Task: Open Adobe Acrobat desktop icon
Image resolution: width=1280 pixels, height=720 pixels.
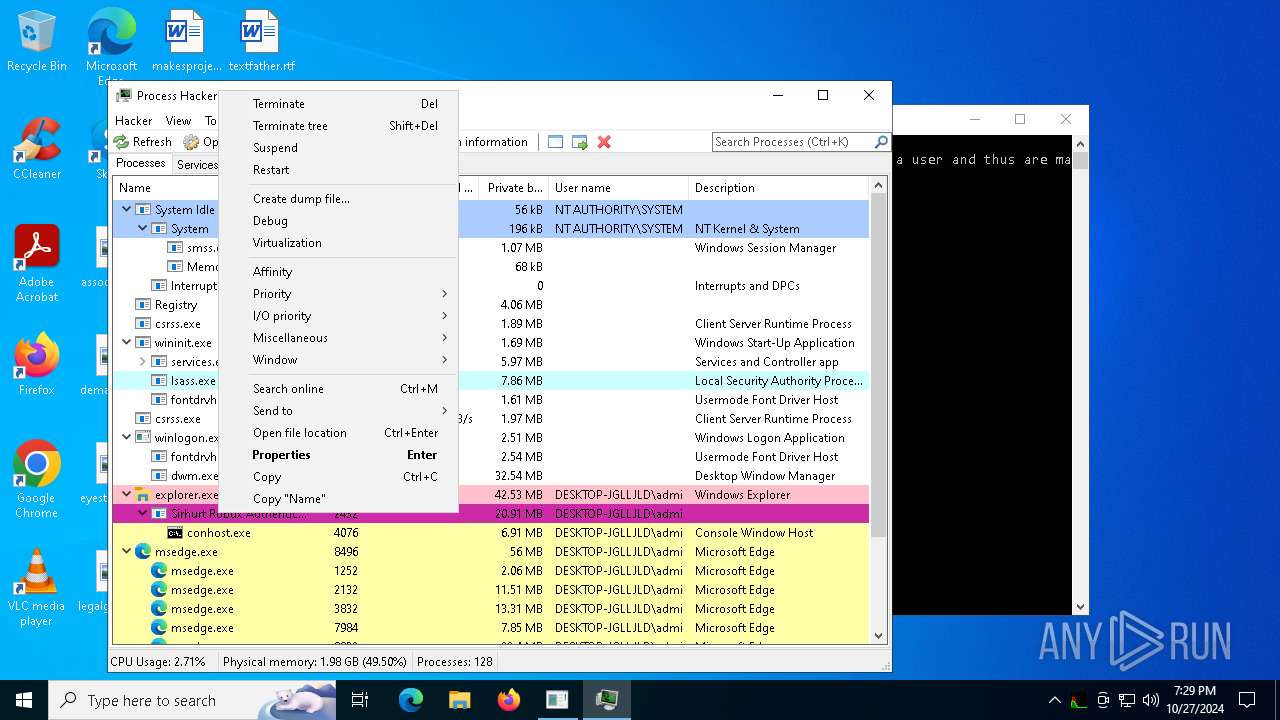Action: [37, 264]
